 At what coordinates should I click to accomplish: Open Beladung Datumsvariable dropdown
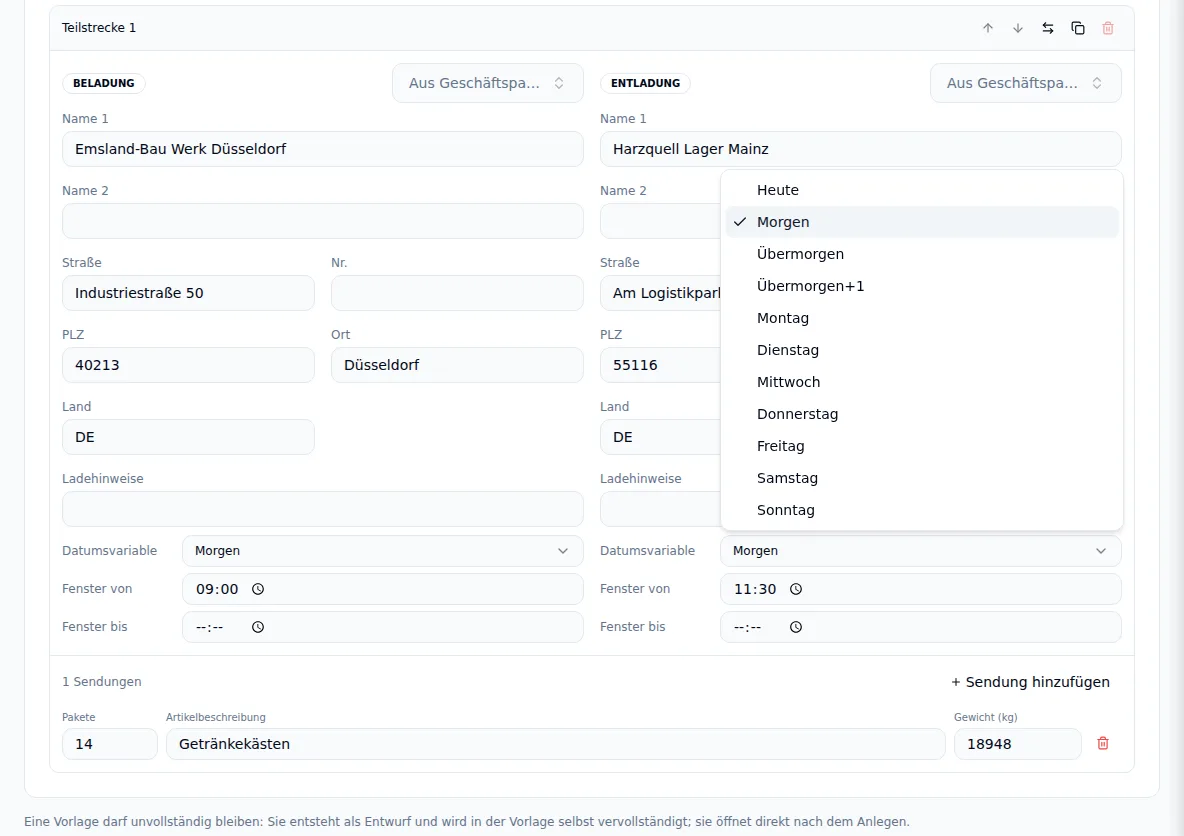pyautogui.click(x=383, y=551)
